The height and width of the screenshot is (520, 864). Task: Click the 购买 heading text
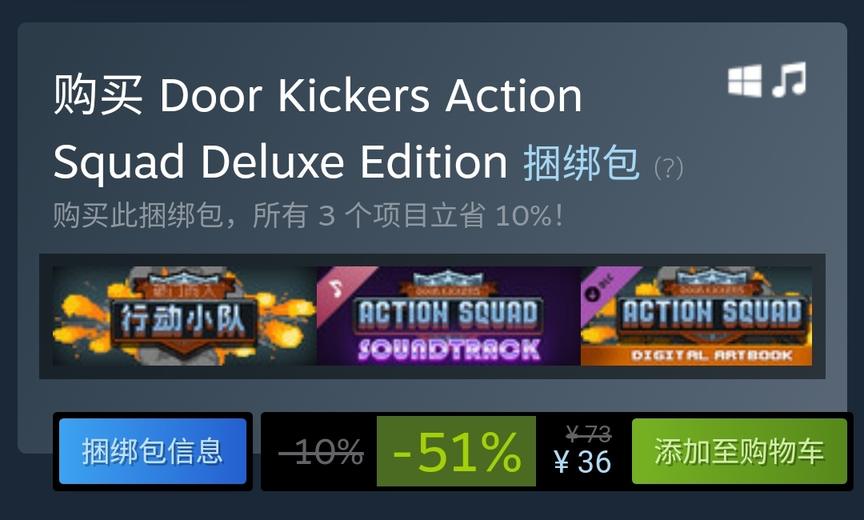(98, 95)
